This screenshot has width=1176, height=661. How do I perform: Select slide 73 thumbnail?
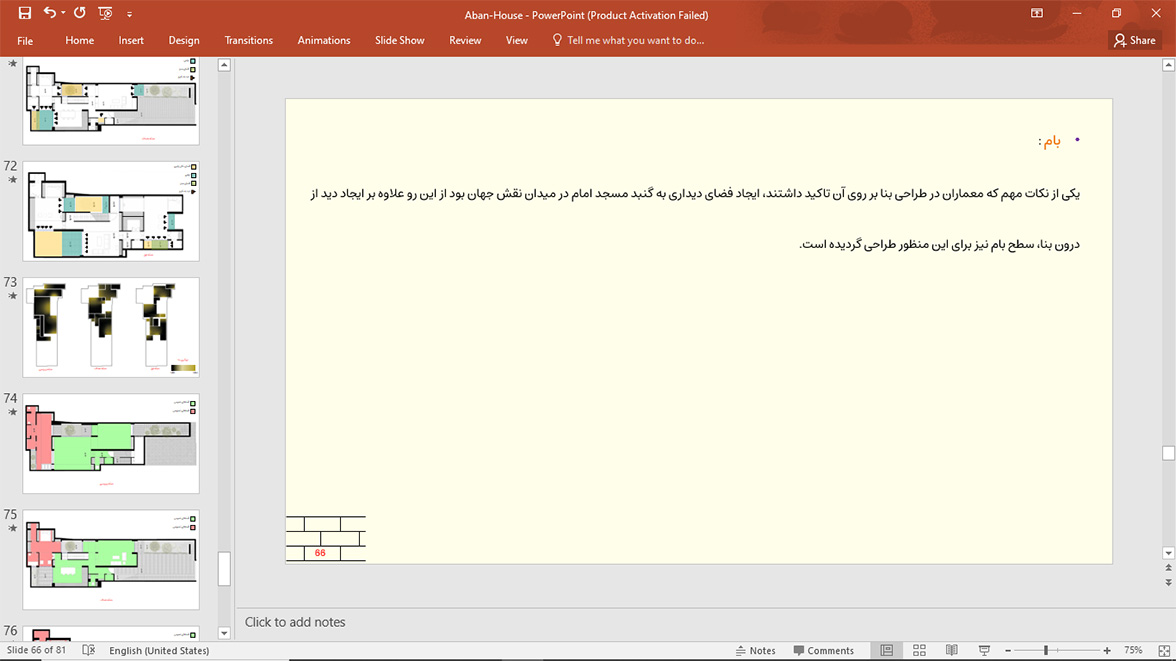pos(111,327)
